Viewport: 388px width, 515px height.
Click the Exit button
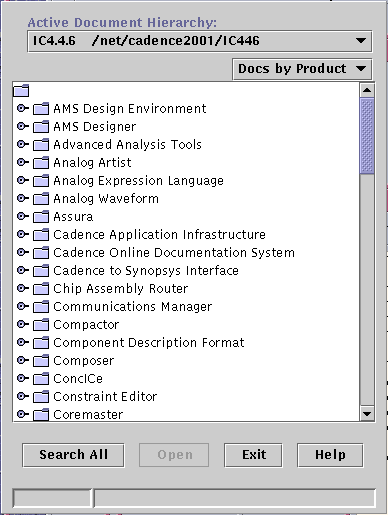(x=253, y=455)
